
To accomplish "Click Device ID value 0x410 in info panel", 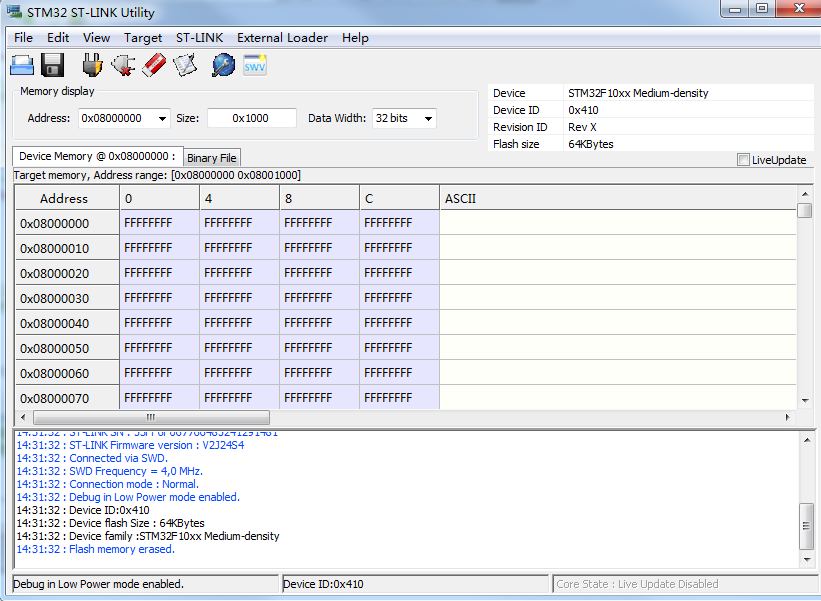I will 583,110.
